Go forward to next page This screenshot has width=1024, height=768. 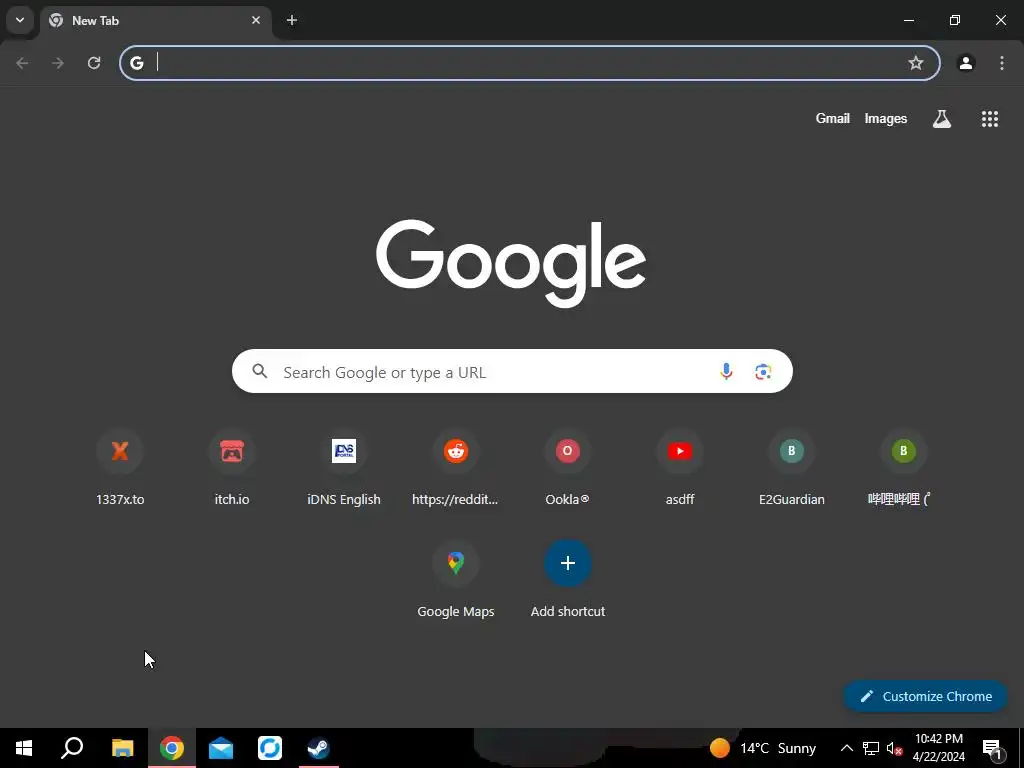click(58, 63)
